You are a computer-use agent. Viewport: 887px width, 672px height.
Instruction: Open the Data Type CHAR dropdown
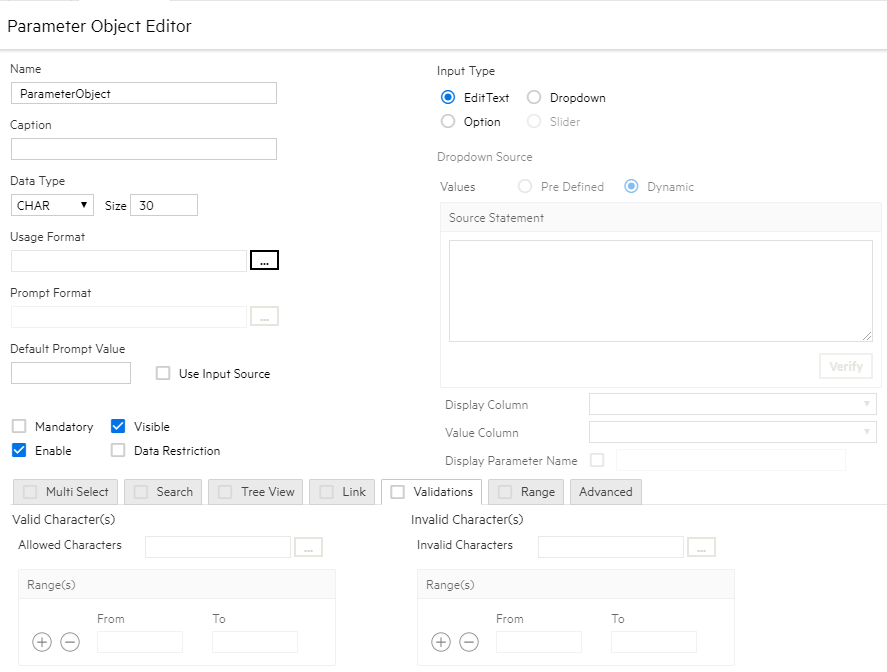point(53,205)
